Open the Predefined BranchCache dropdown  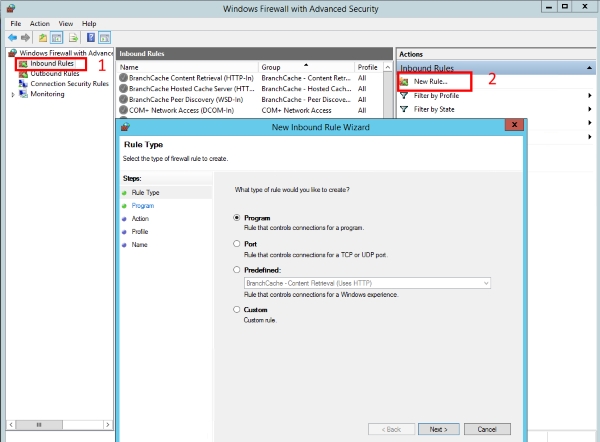coord(486,283)
